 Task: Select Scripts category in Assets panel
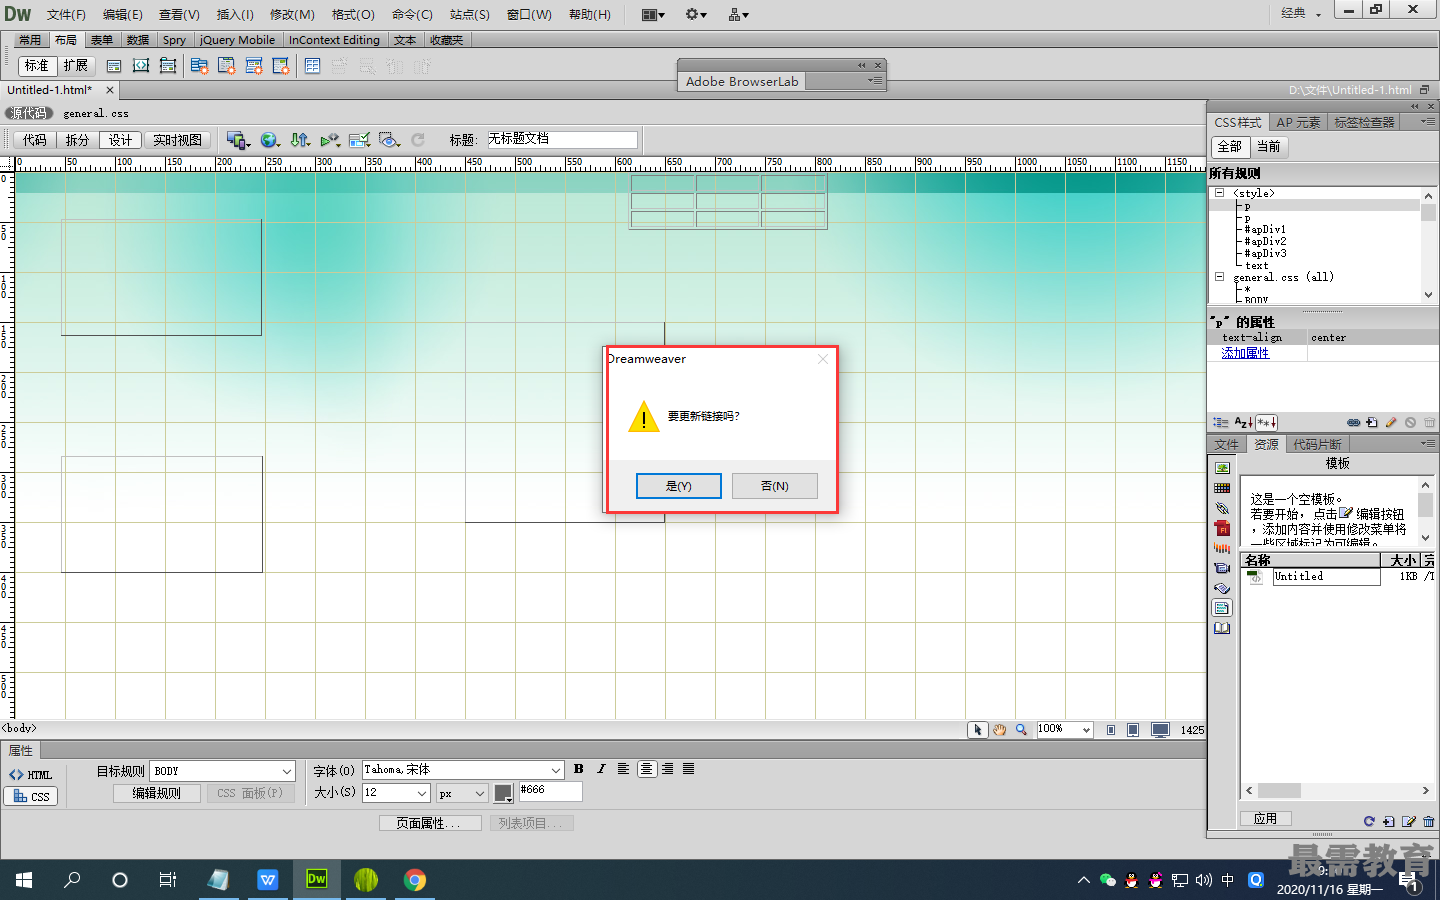[1222, 588]
